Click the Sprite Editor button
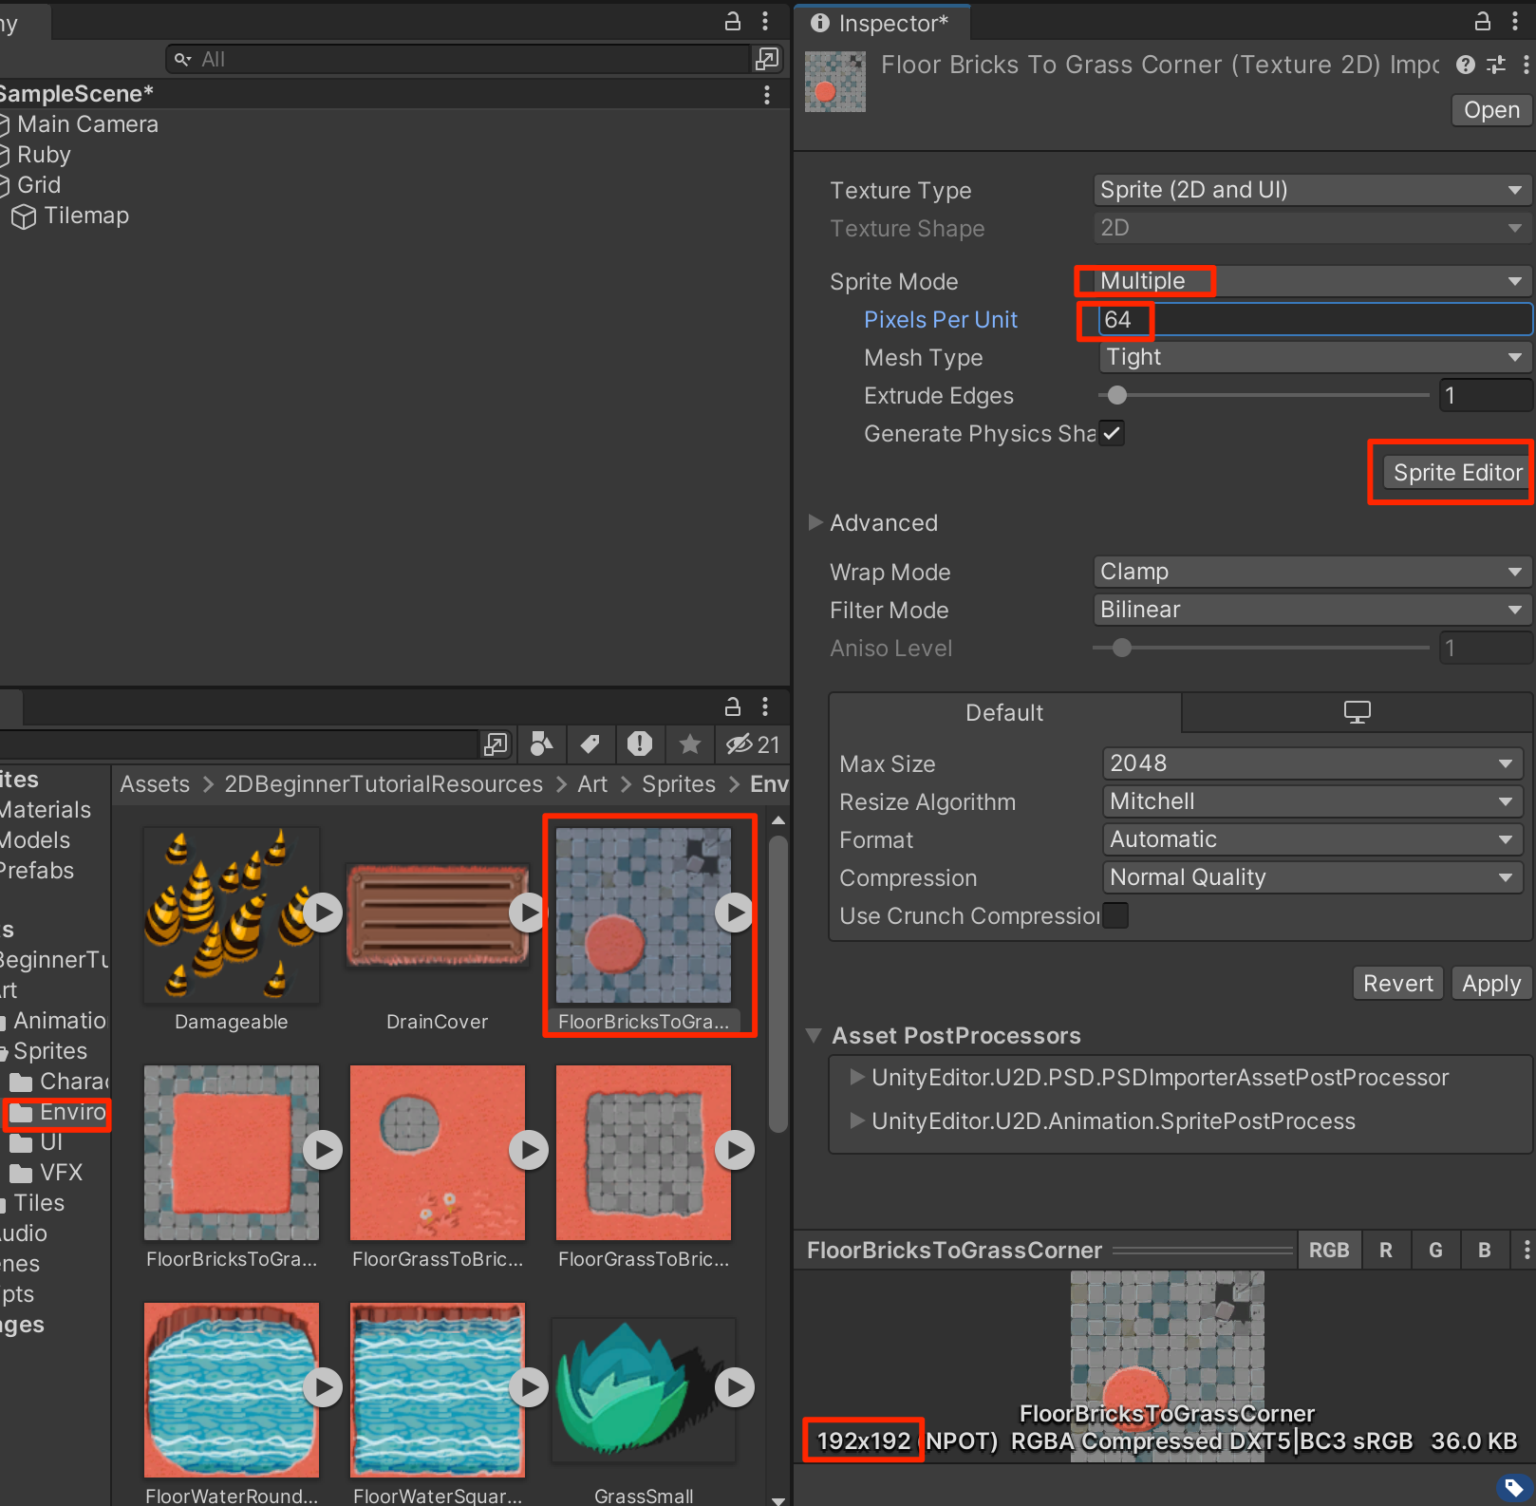 pyautogui.click(x=1456, y=473)
